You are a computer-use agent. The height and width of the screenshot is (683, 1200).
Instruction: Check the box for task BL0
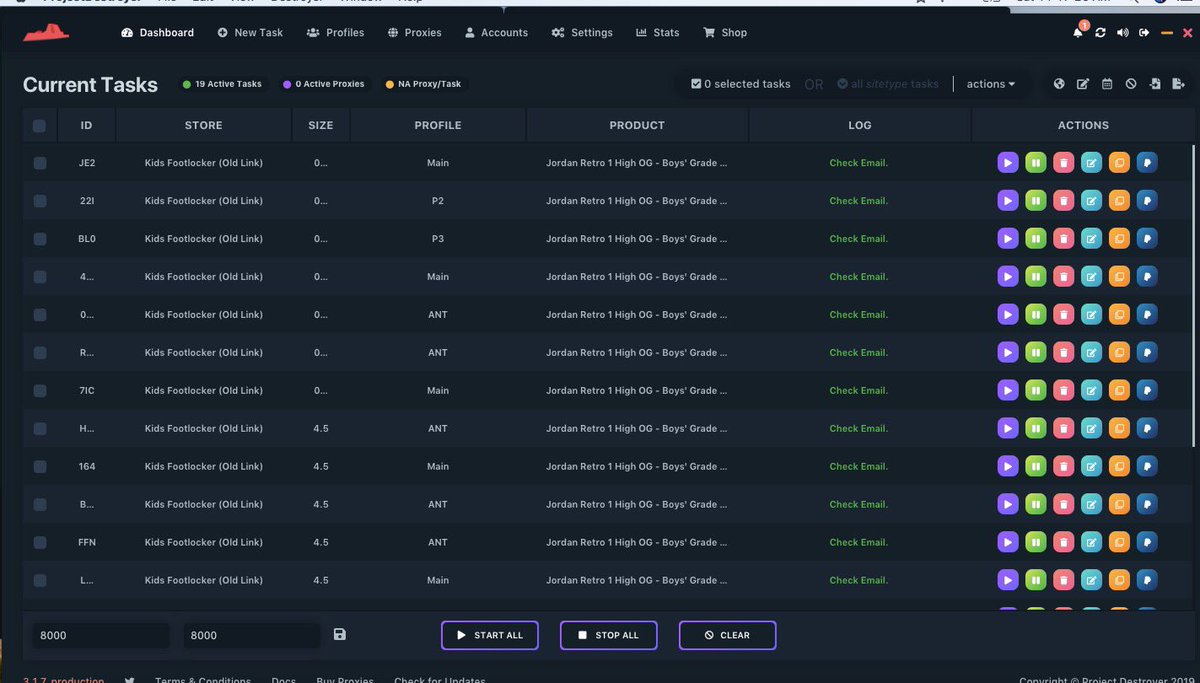(x=39, y=239)
